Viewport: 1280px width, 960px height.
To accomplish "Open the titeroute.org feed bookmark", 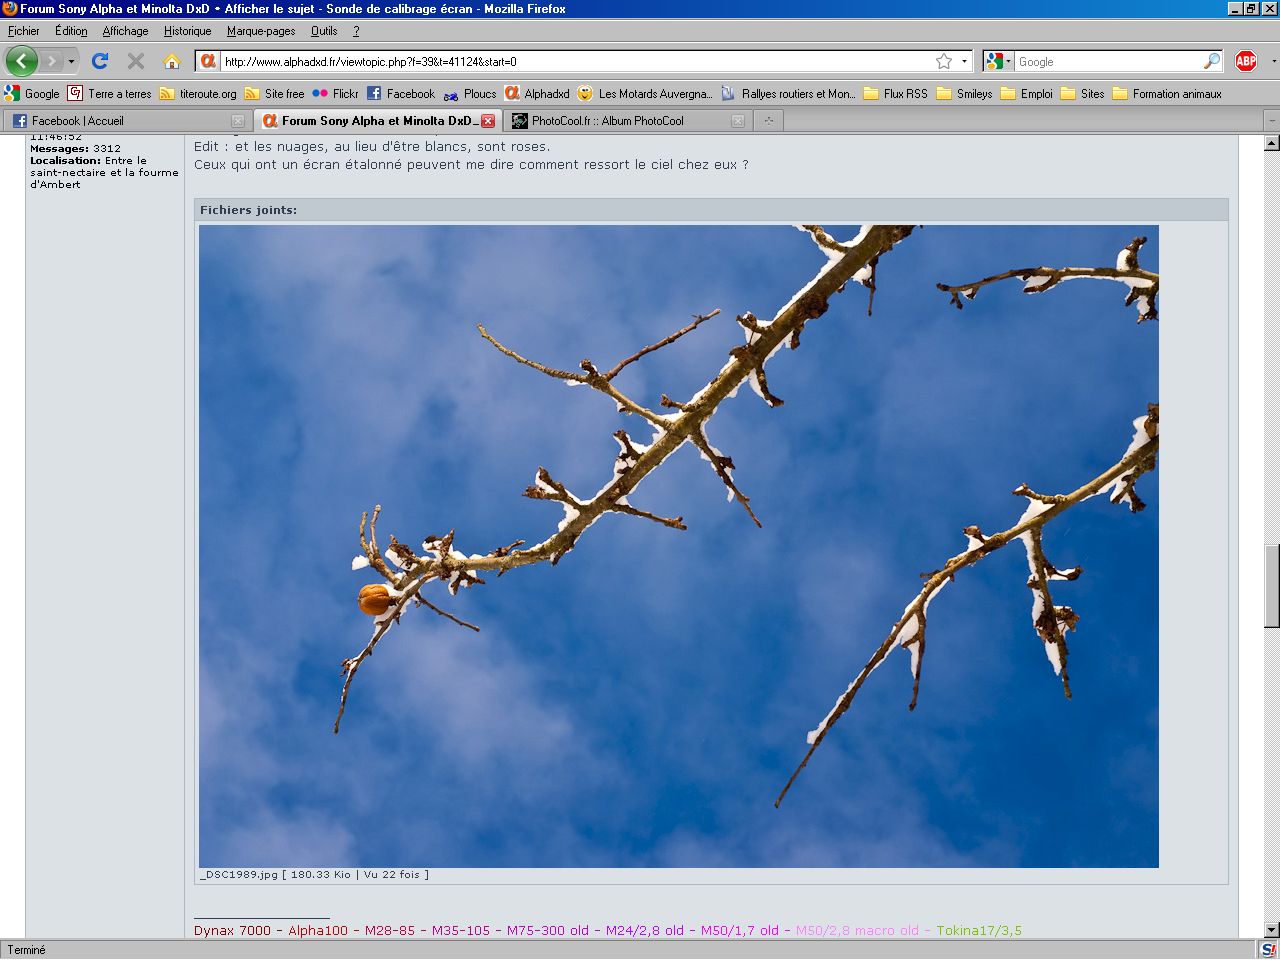I will click(198, 93).
